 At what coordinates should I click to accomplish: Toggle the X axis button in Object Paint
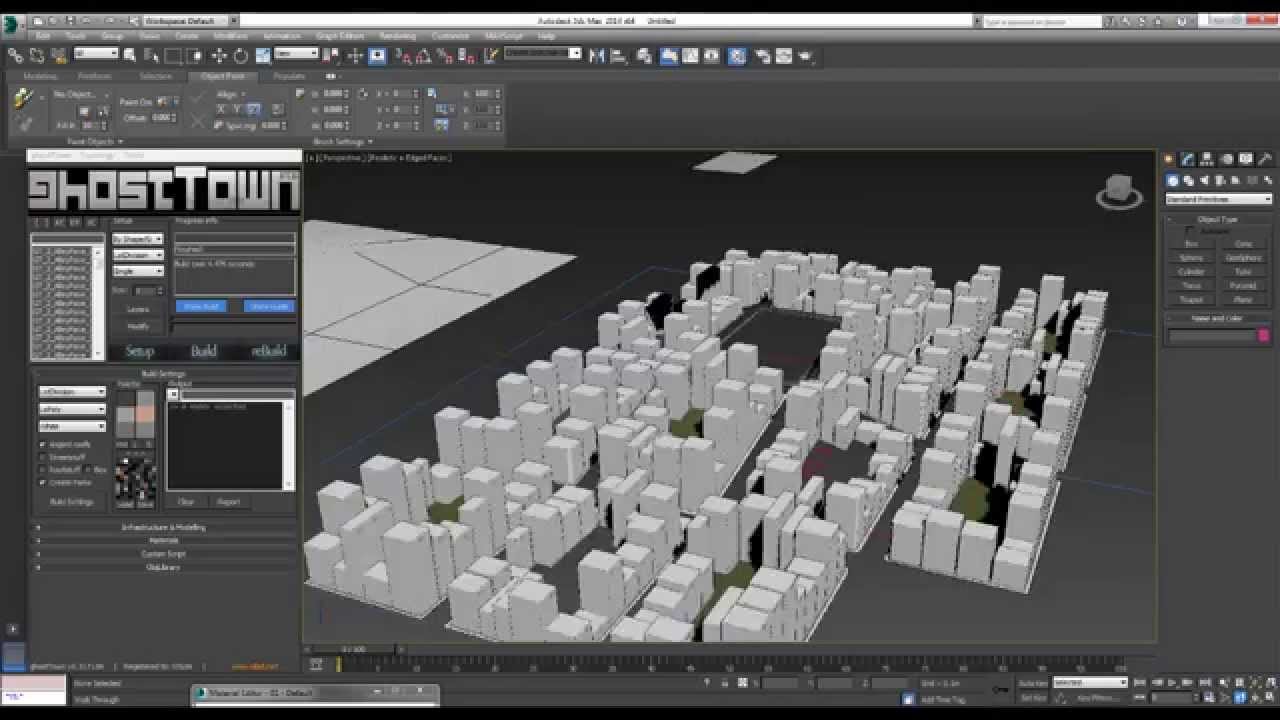point(222,109)
